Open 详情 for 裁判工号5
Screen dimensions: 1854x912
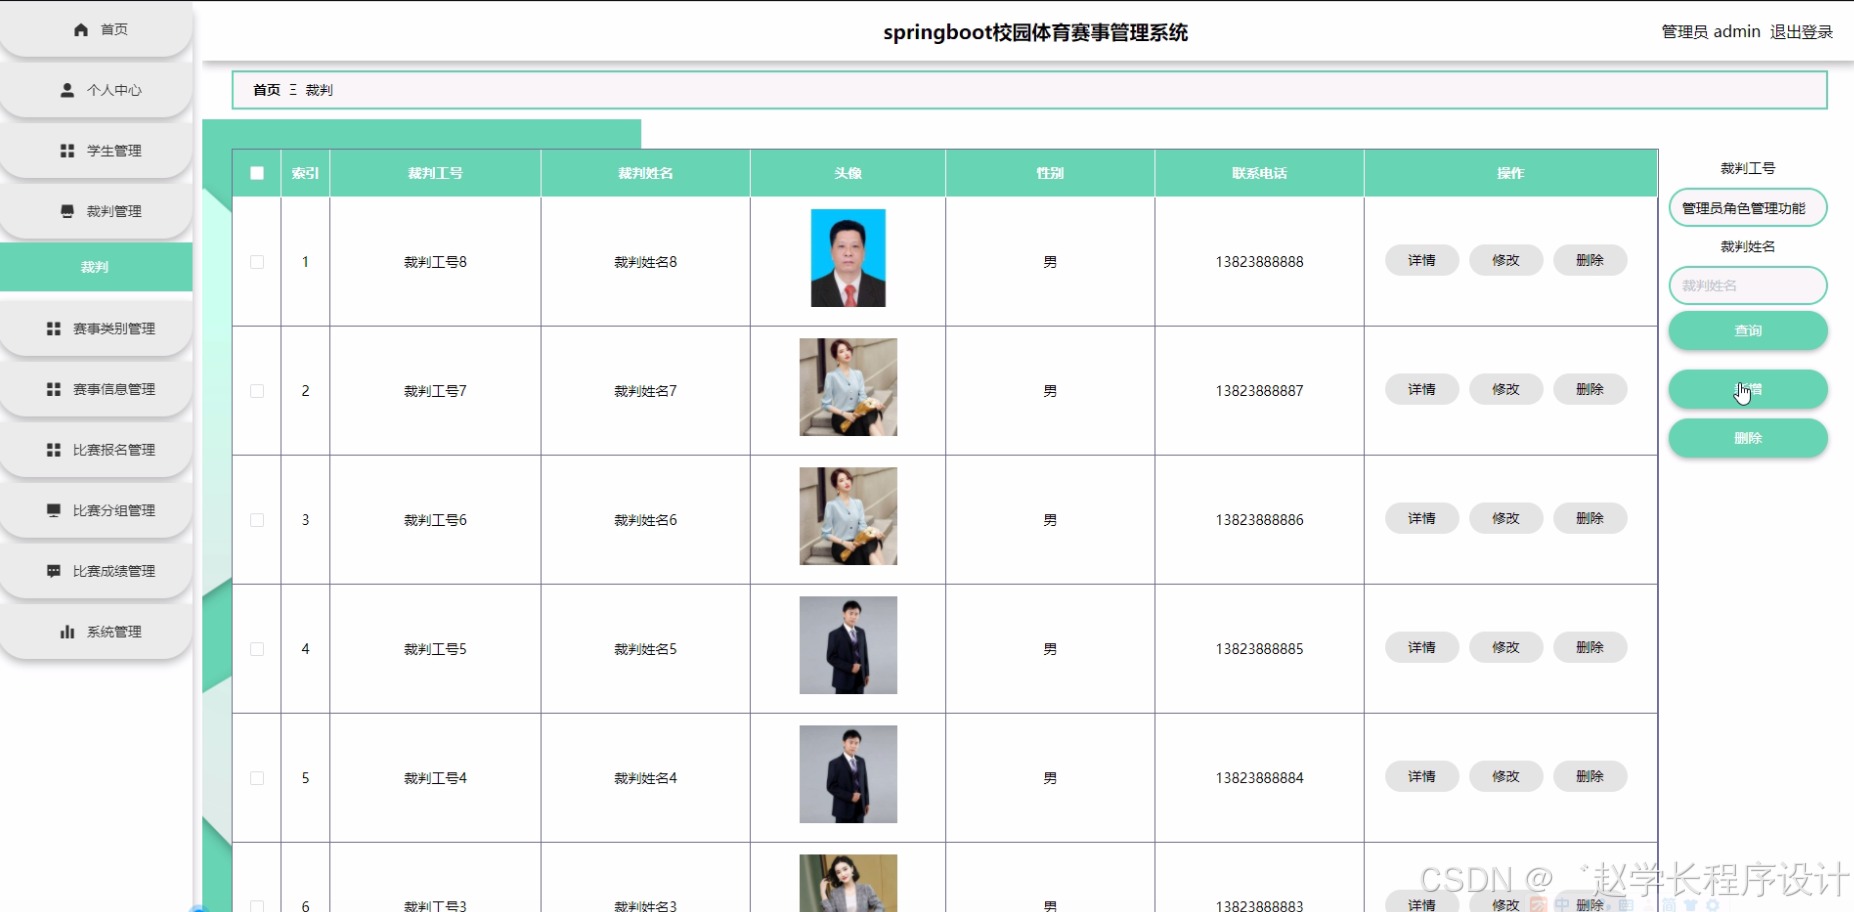pos(1422,648)
